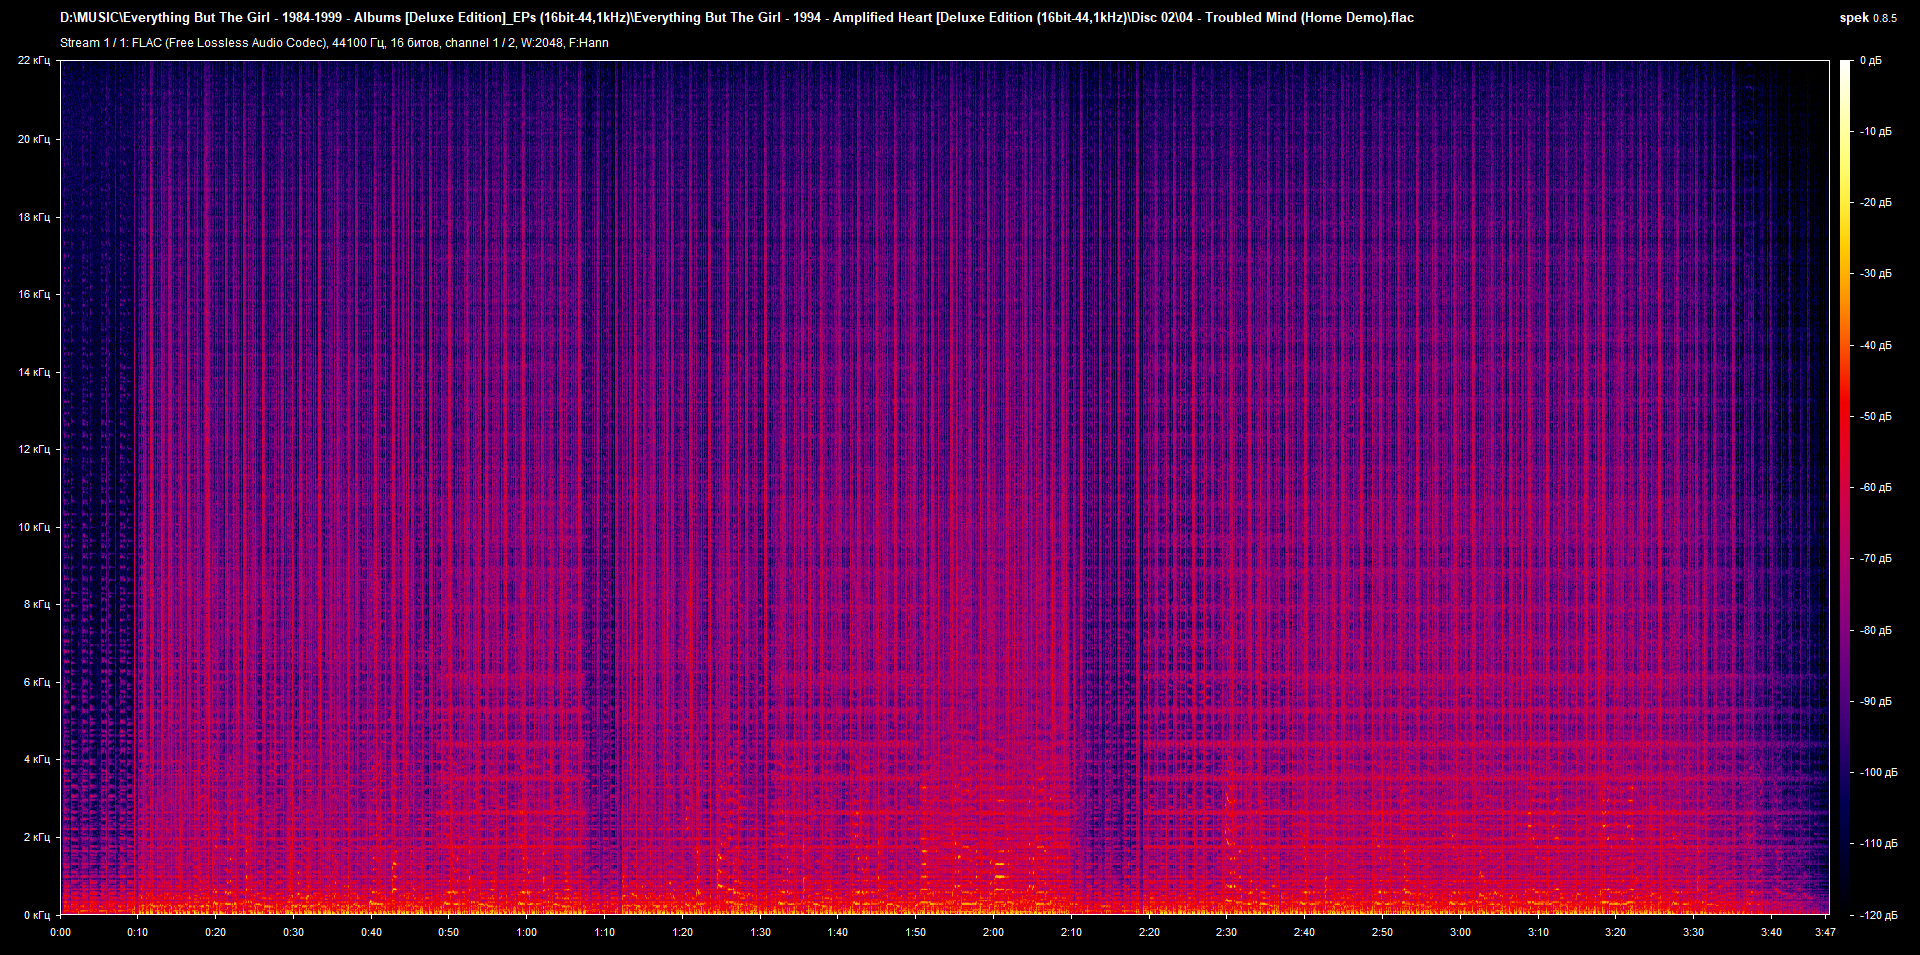The width and height of the screenshot is (1920, 955).
Task: Click the '0:00' time axis label
Action: coord(61,932)
